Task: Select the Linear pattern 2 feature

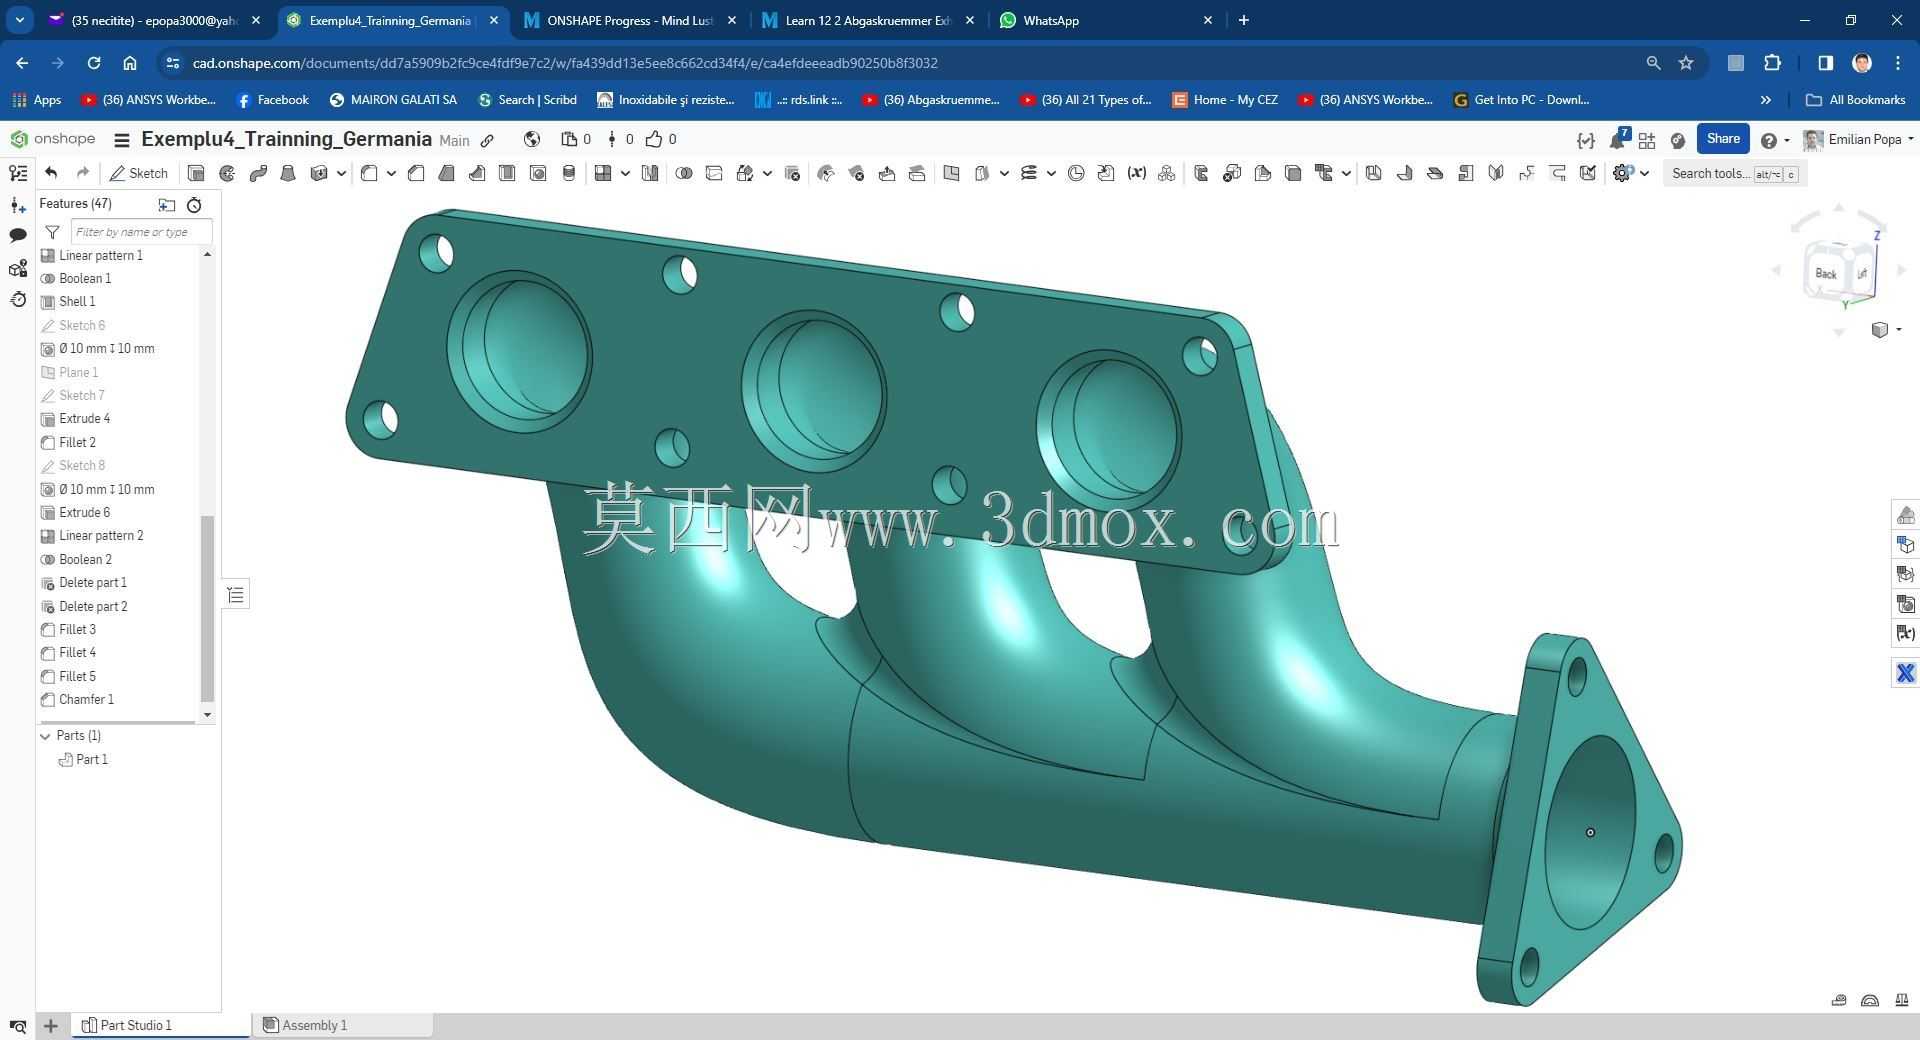Action: (x=101, y=536)
